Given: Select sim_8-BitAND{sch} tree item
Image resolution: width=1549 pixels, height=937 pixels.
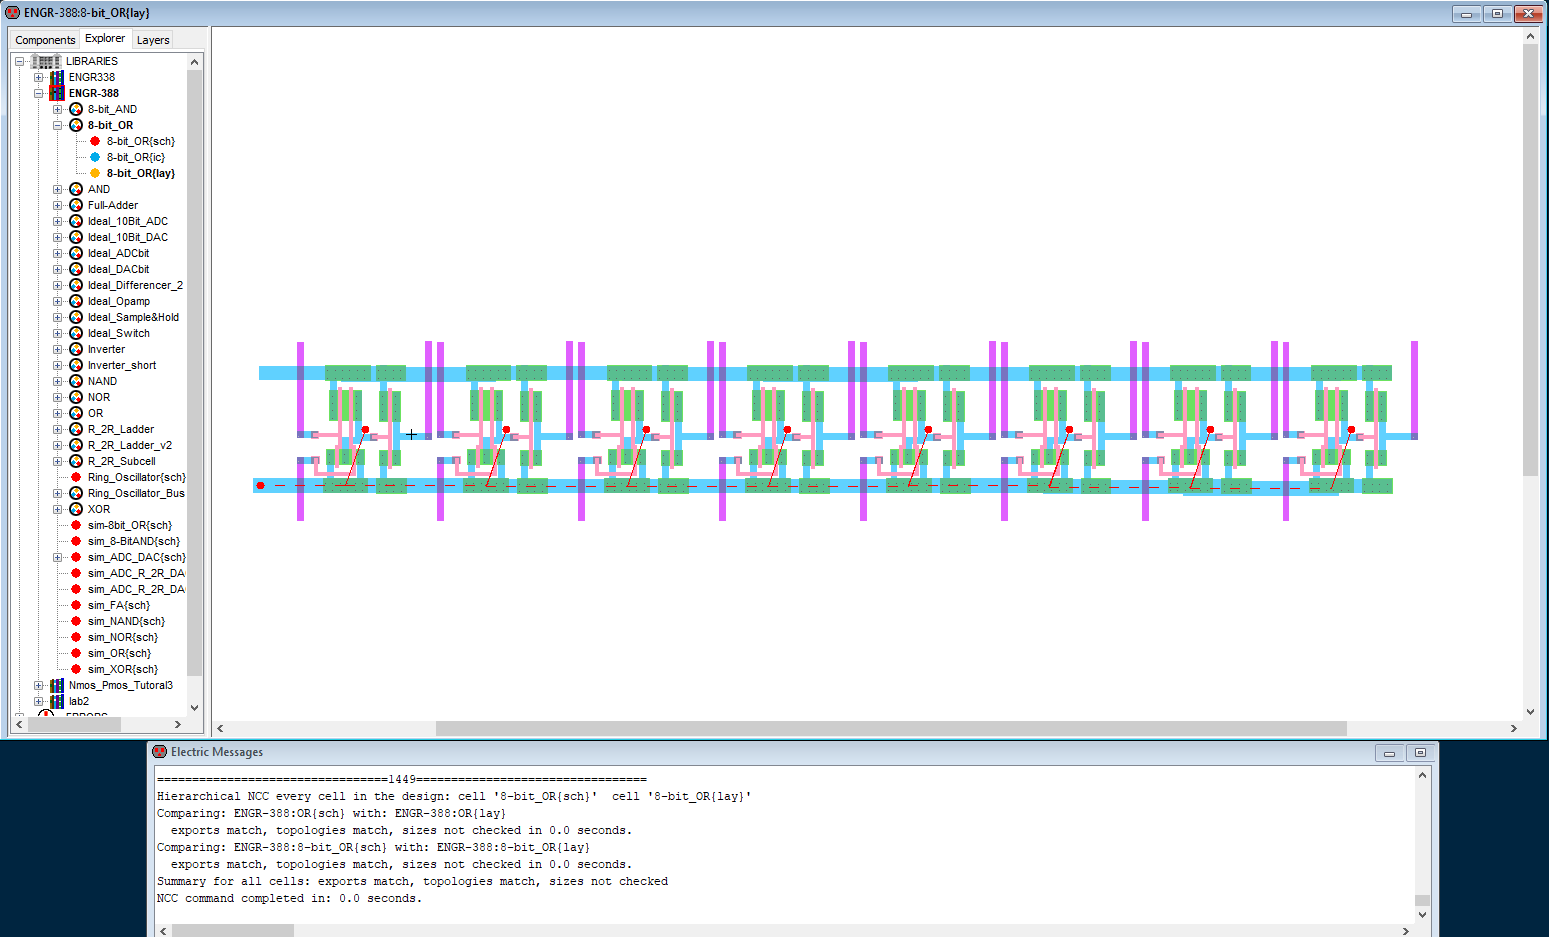Looking at the screenshot, I should tap(134, 541).
